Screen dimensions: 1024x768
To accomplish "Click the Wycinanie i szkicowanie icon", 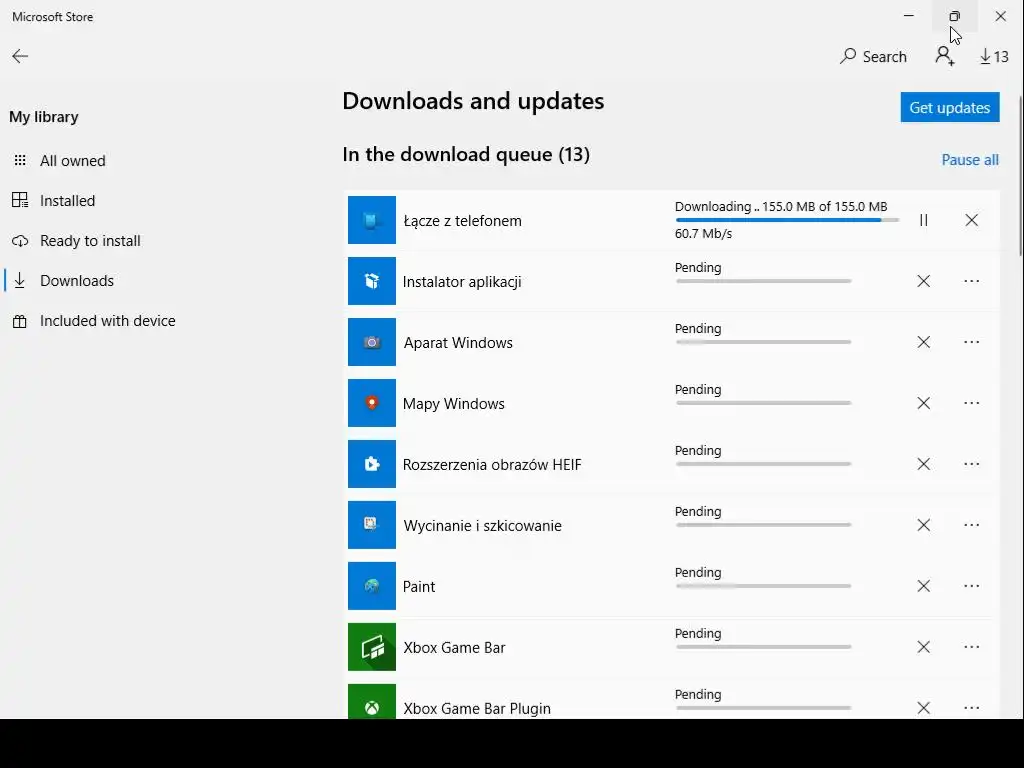I will (x=372, y=525).
